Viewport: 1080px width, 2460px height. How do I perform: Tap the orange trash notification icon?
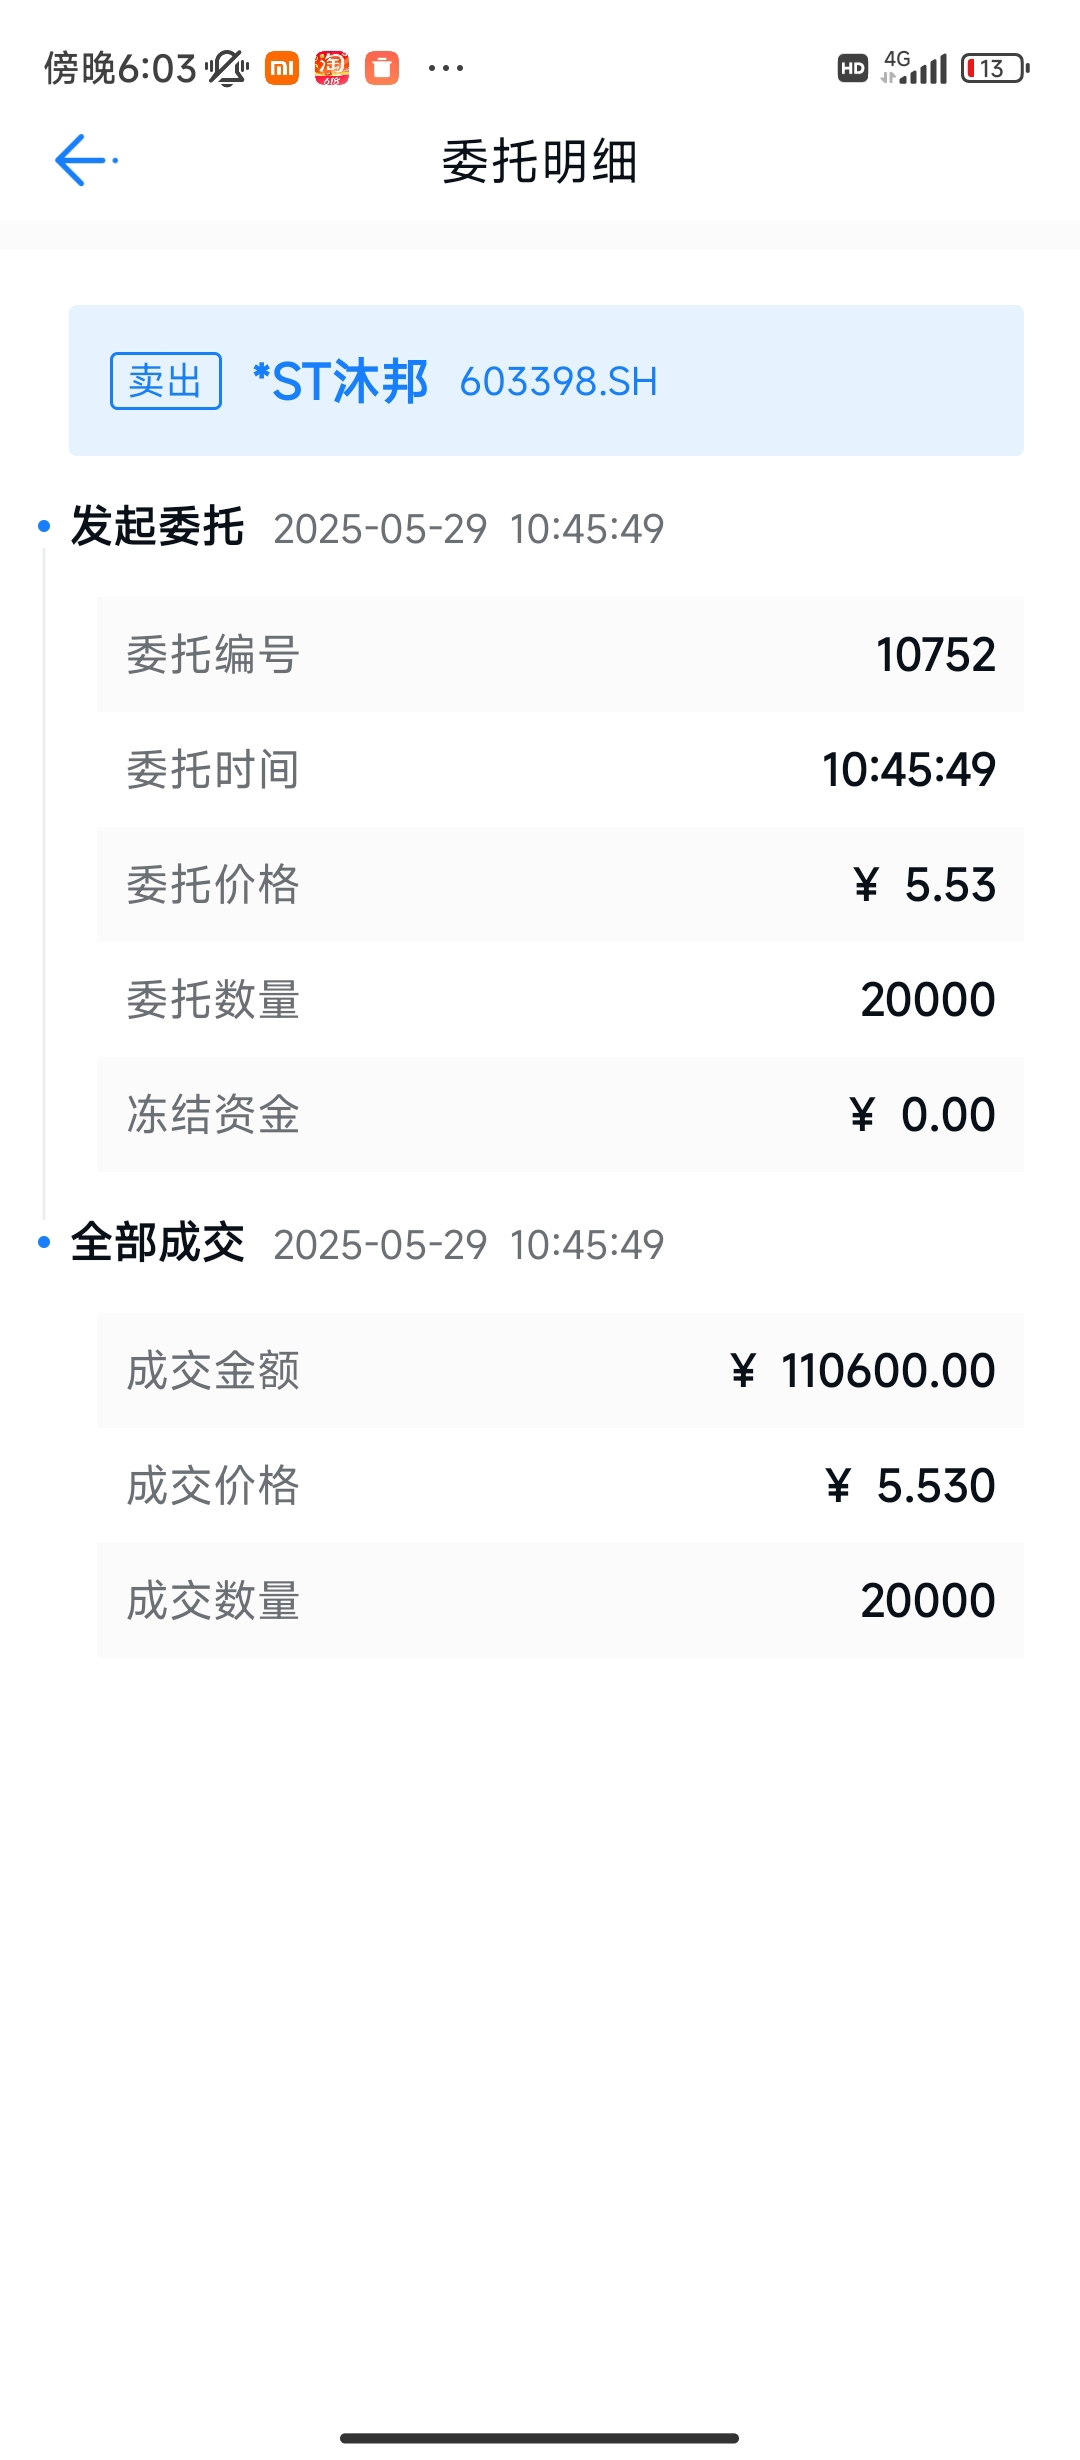[x=382, y=68]
